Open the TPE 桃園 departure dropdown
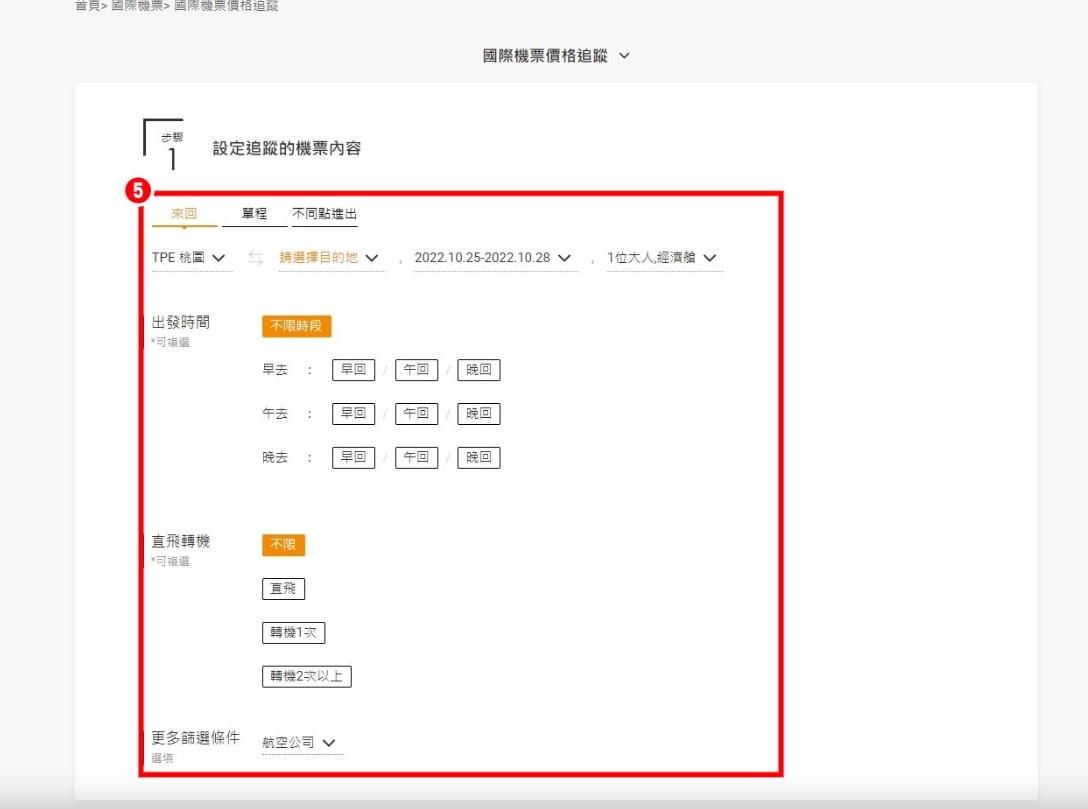 (x=189, y=258)
